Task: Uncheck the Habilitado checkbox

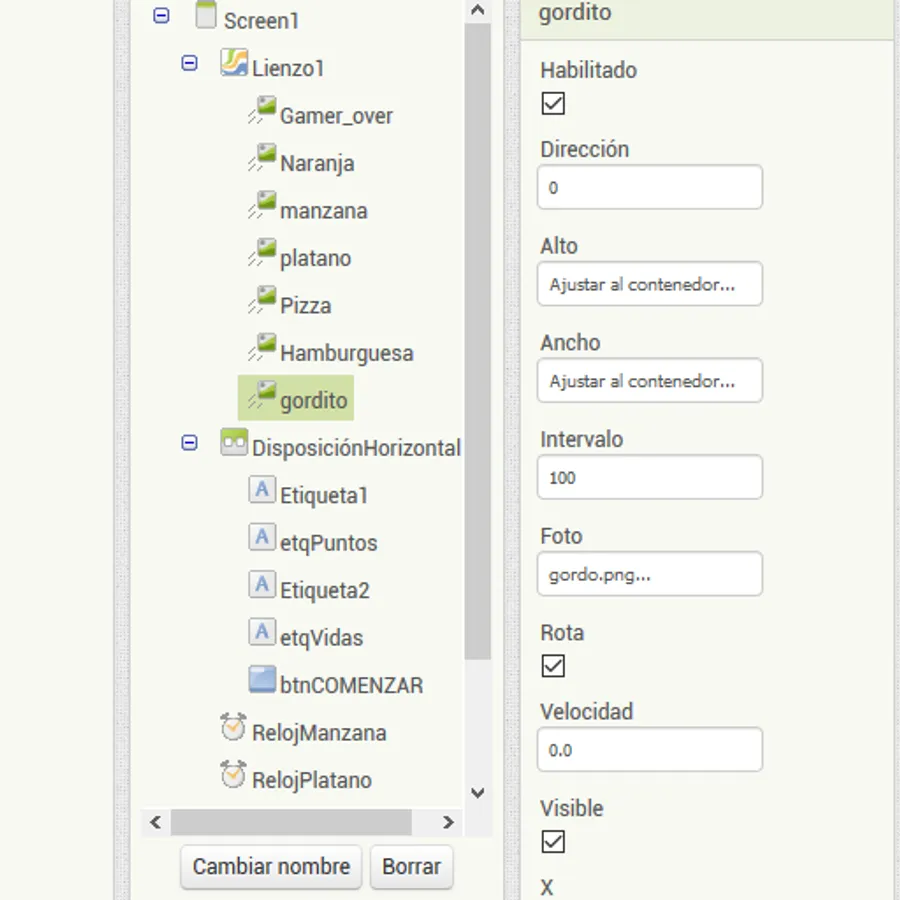Action: pos(553,103)
